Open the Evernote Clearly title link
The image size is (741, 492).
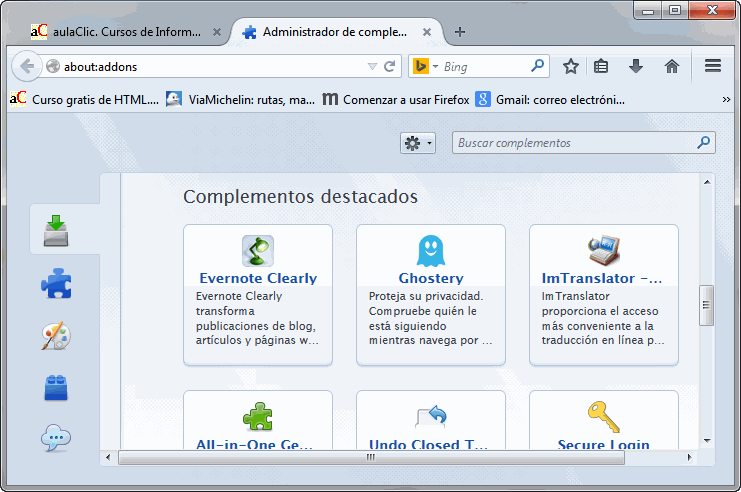pos(258,278)
